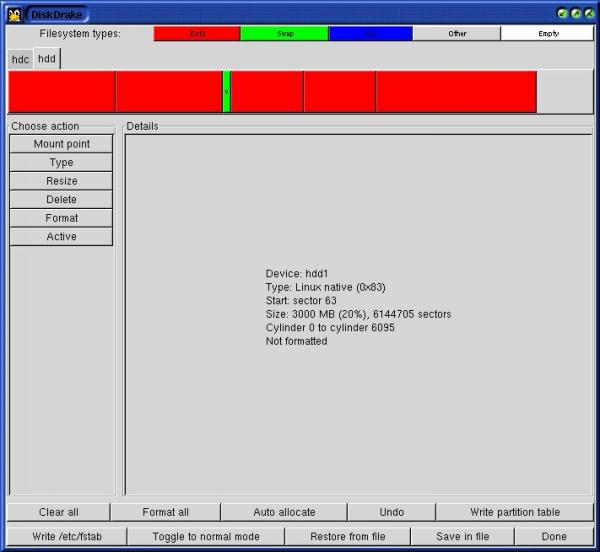Viewport: 600px width, 552px height.
Task: Click the green Swap filesystem type legend
Action: click(285, 33)
